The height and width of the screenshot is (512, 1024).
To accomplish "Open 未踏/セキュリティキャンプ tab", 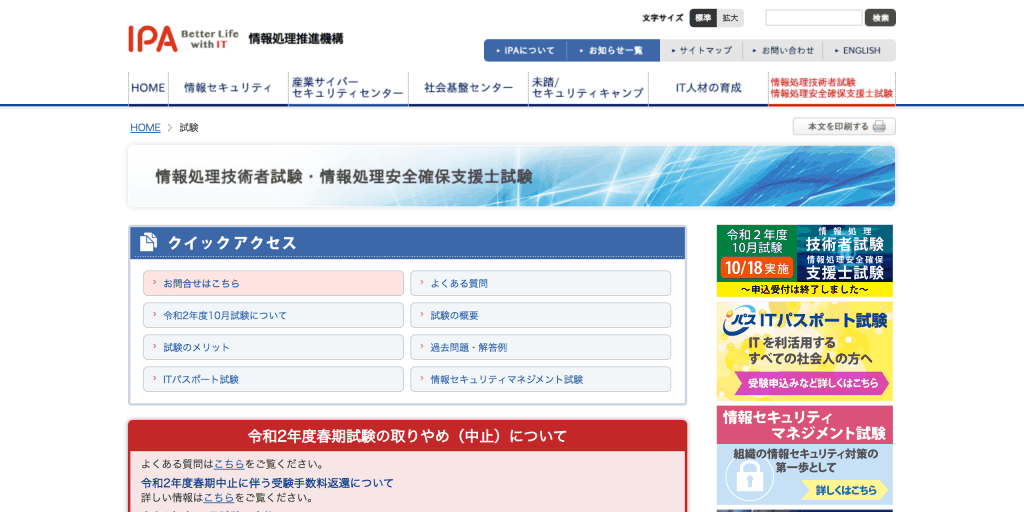I will pos(588,88).
